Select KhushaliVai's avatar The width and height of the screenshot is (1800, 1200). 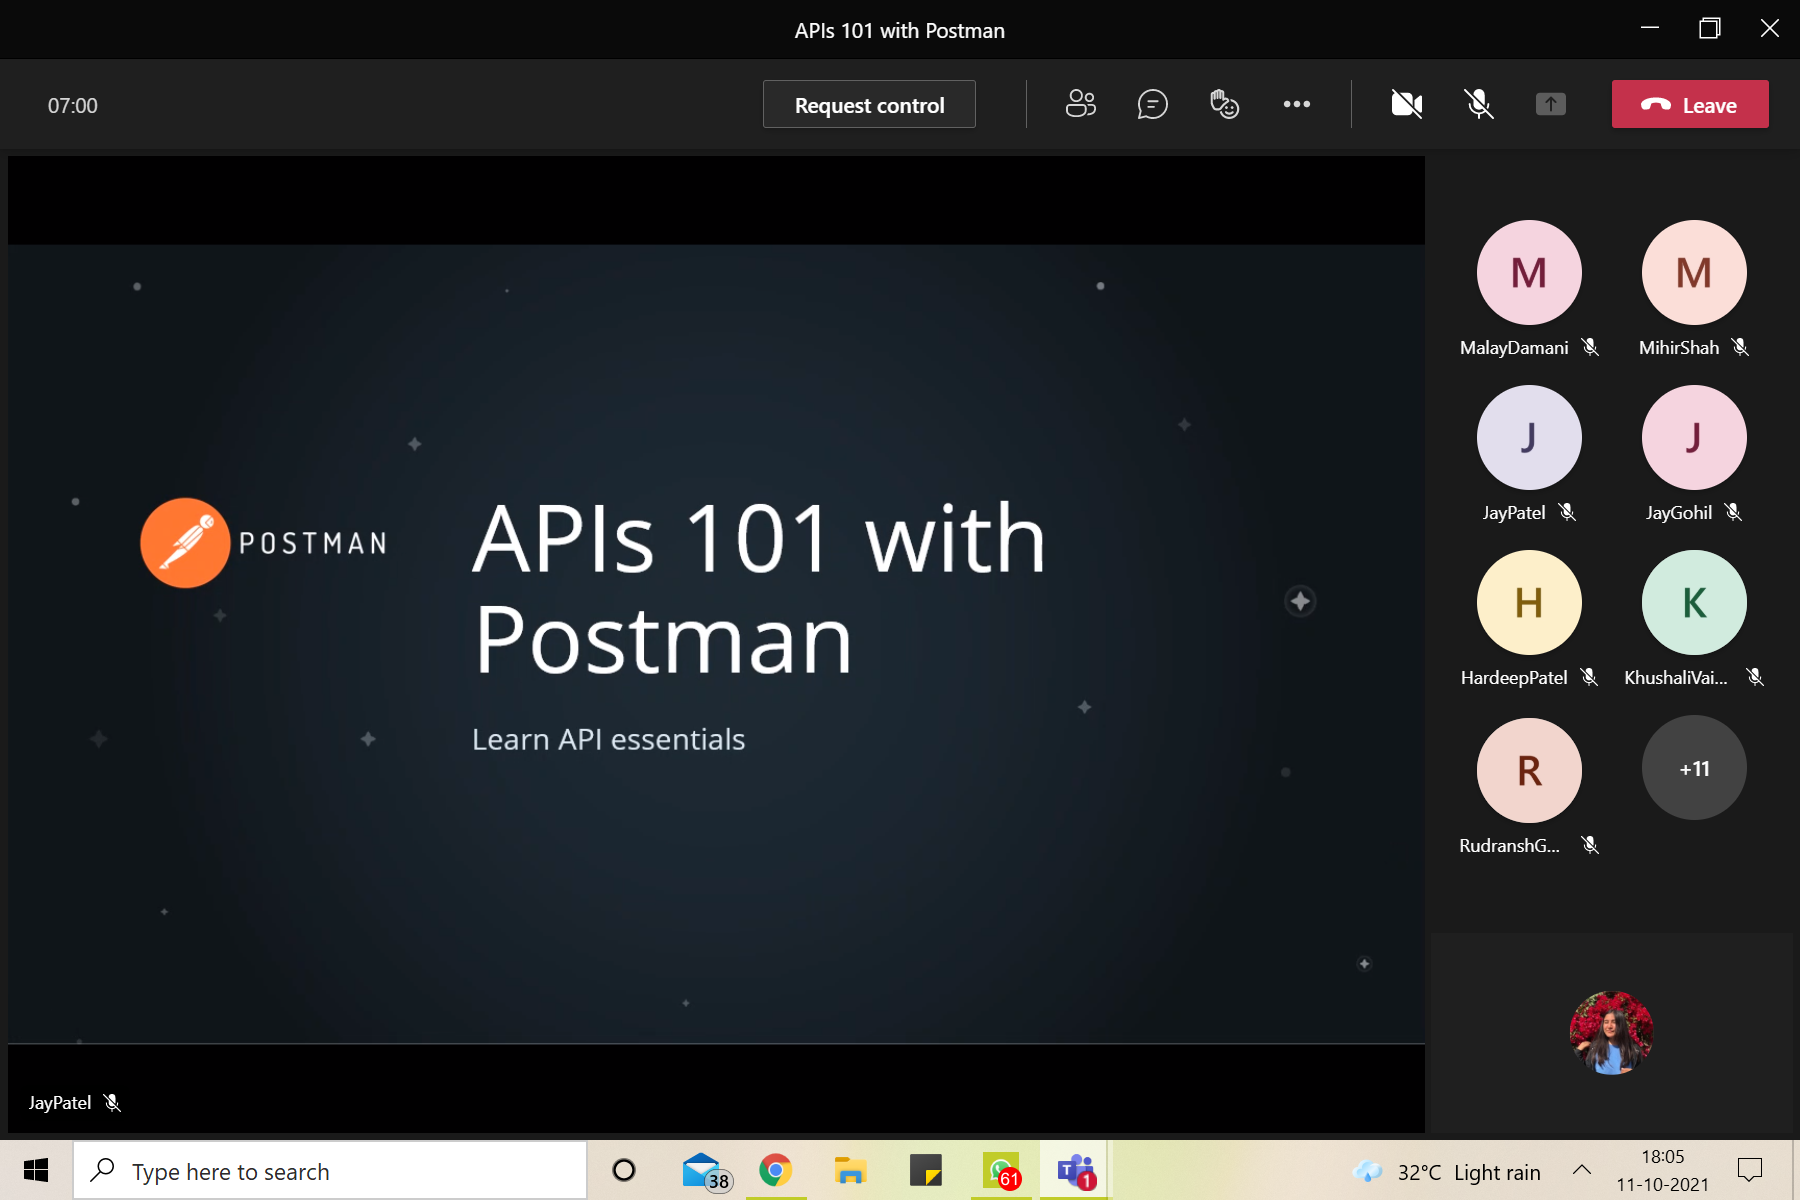click(x=1694, y=602)
